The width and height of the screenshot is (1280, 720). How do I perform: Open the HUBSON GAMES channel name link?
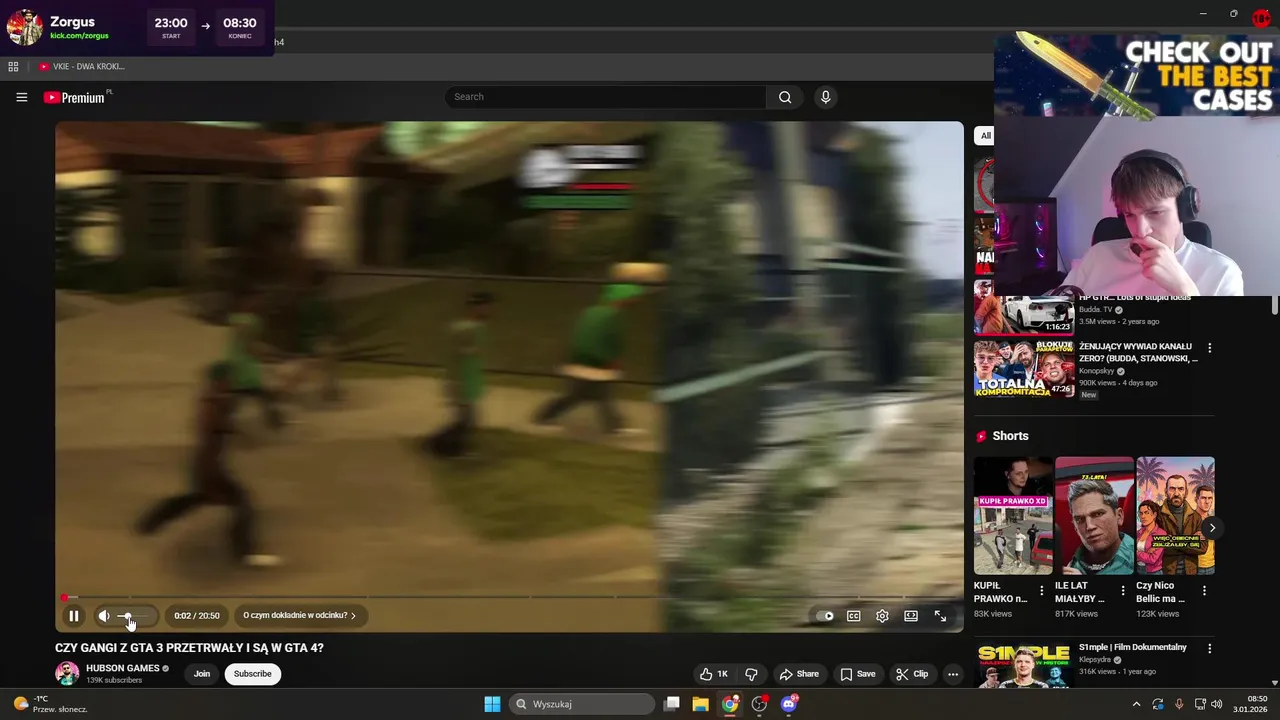click(122, 668)
